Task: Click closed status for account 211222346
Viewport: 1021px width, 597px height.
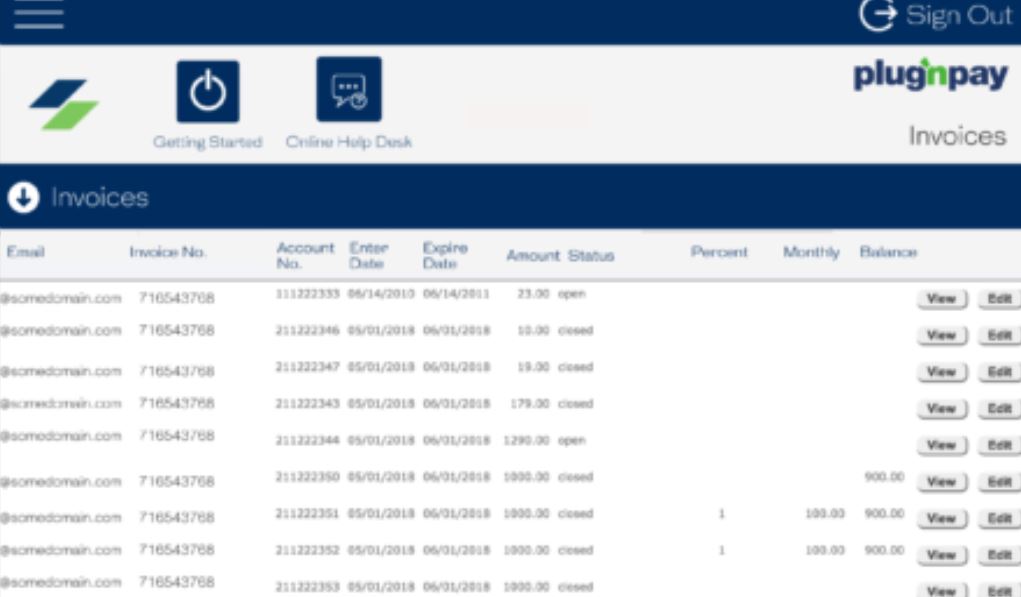Action: (x=576, y=330)
